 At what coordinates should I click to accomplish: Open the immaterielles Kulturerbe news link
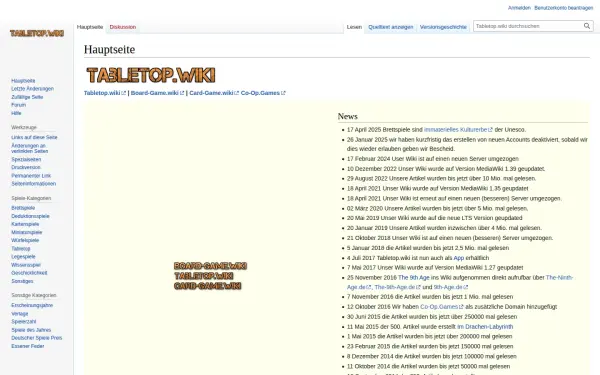pos(458,130)
